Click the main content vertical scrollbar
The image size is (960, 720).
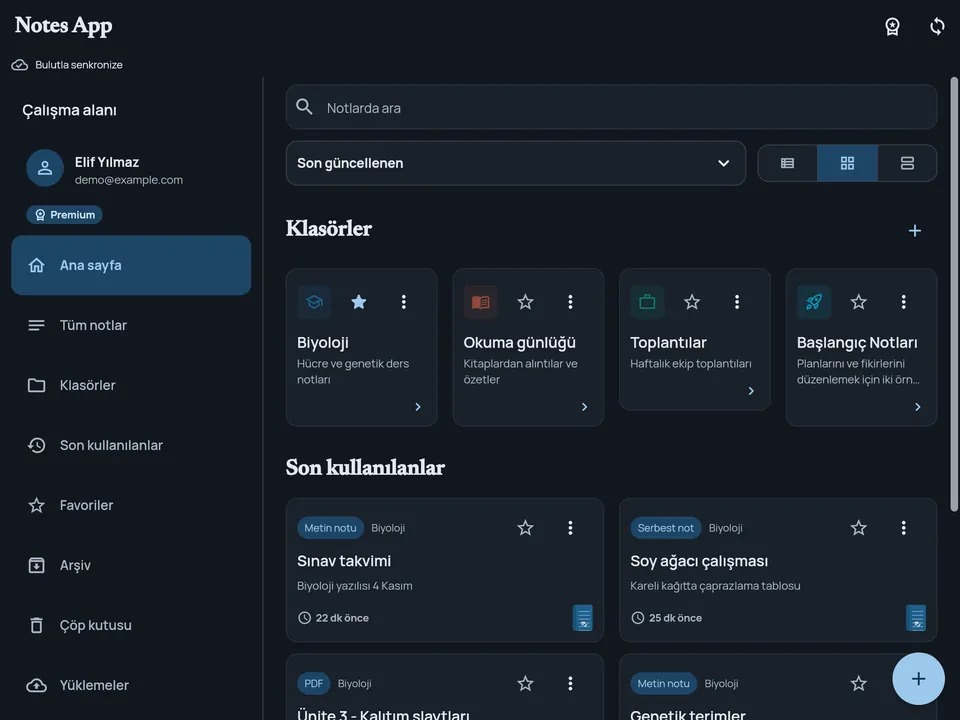tap(954, 294)
